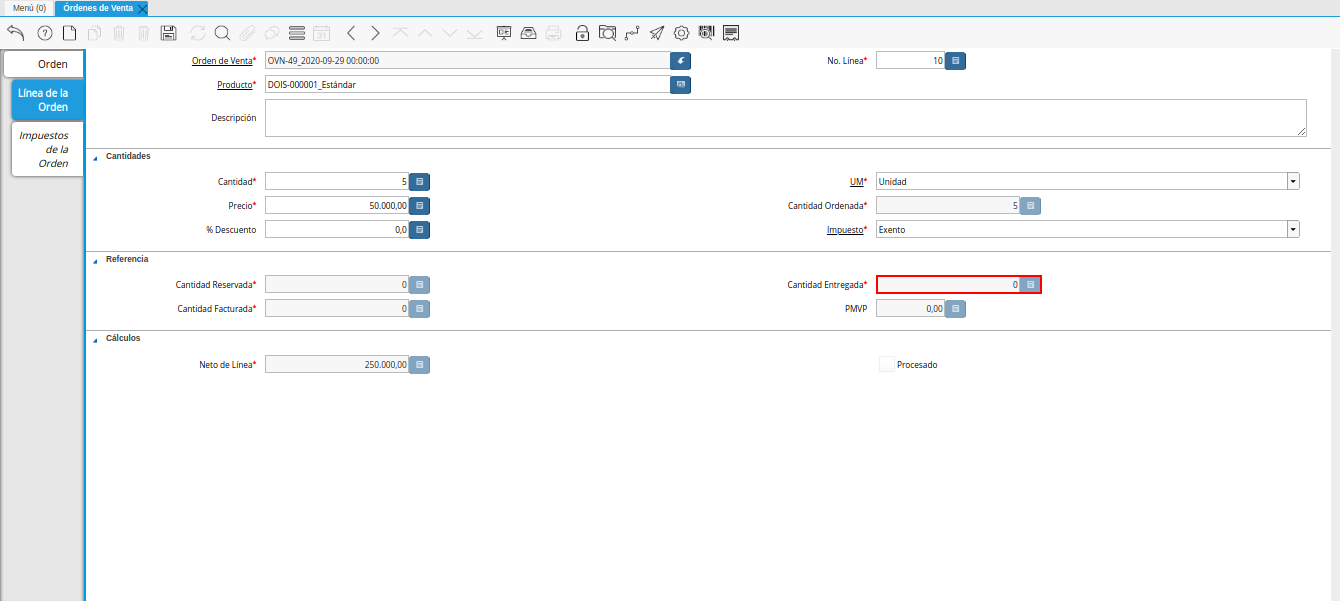Open the Attachment paperclip icon
The image size is (1340, 601).
tap(247, 33)
